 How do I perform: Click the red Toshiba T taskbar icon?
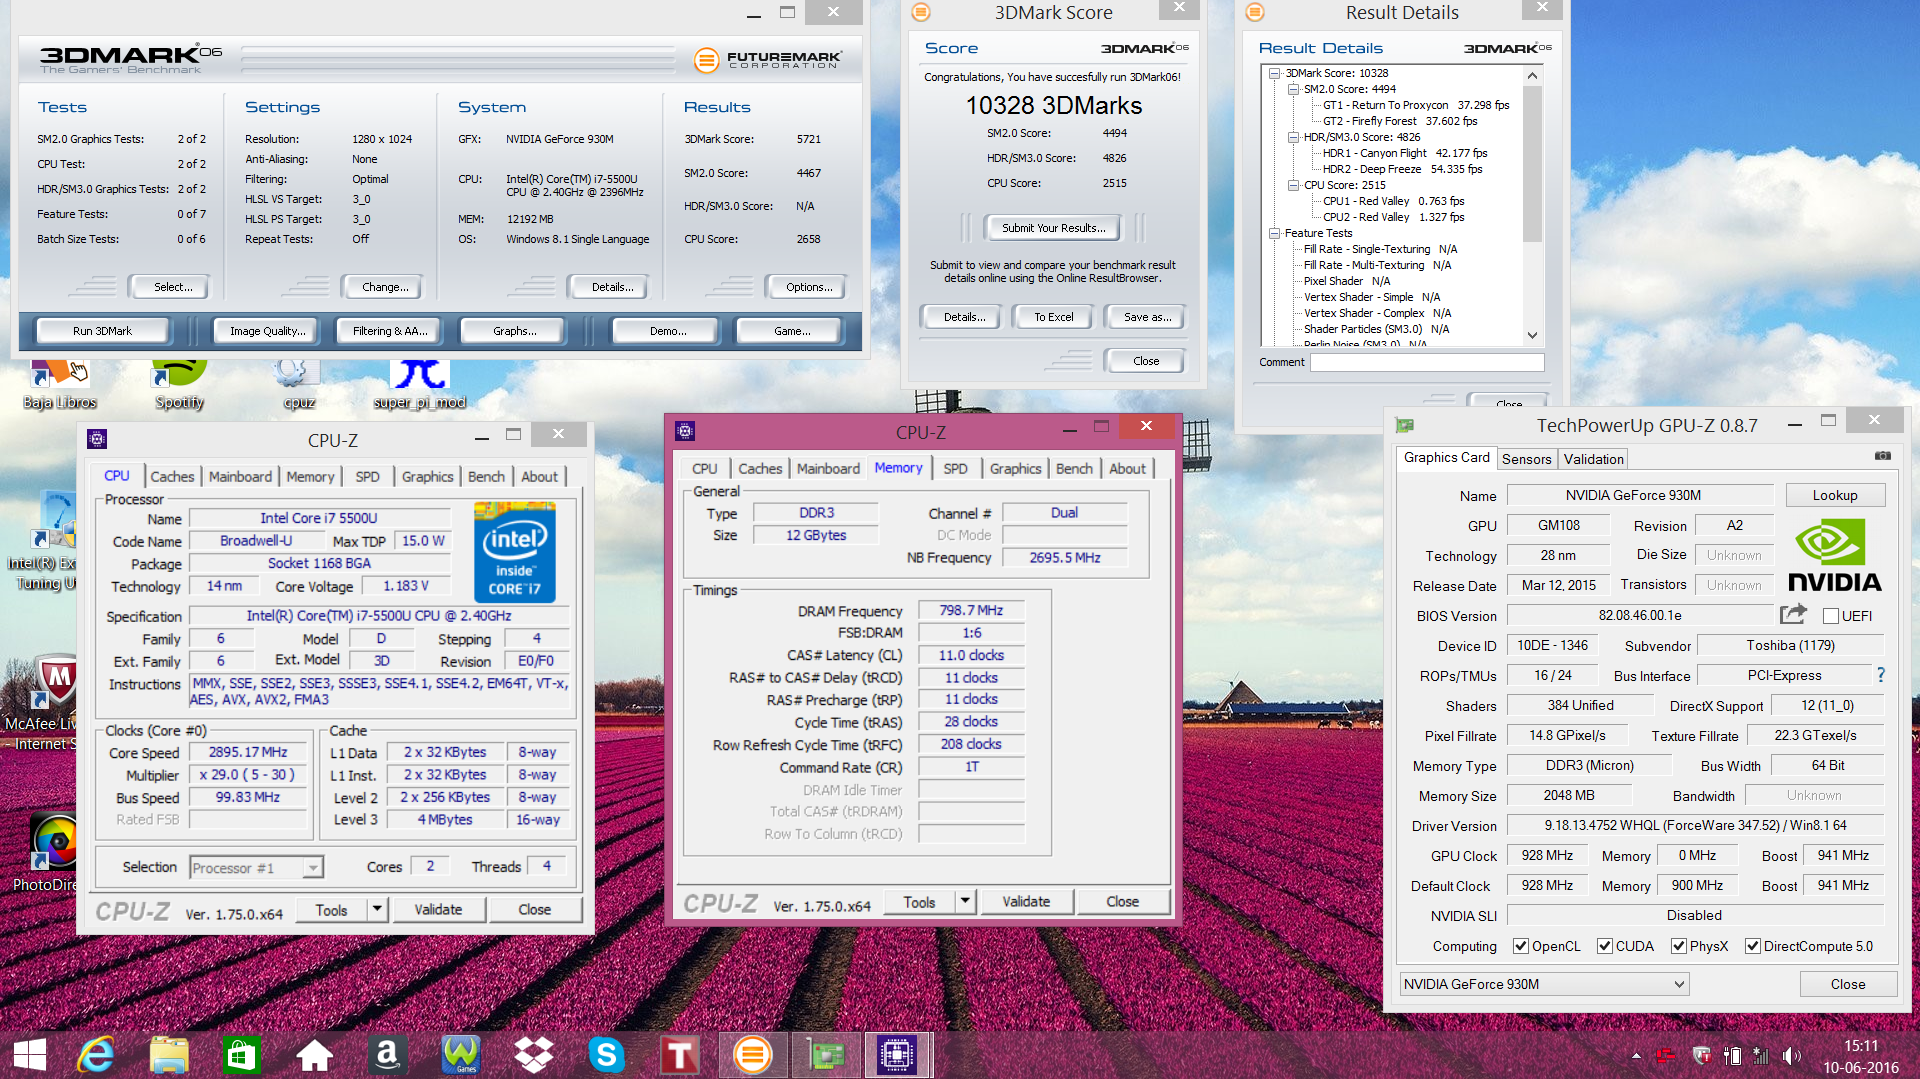(x=679, y=1055)
